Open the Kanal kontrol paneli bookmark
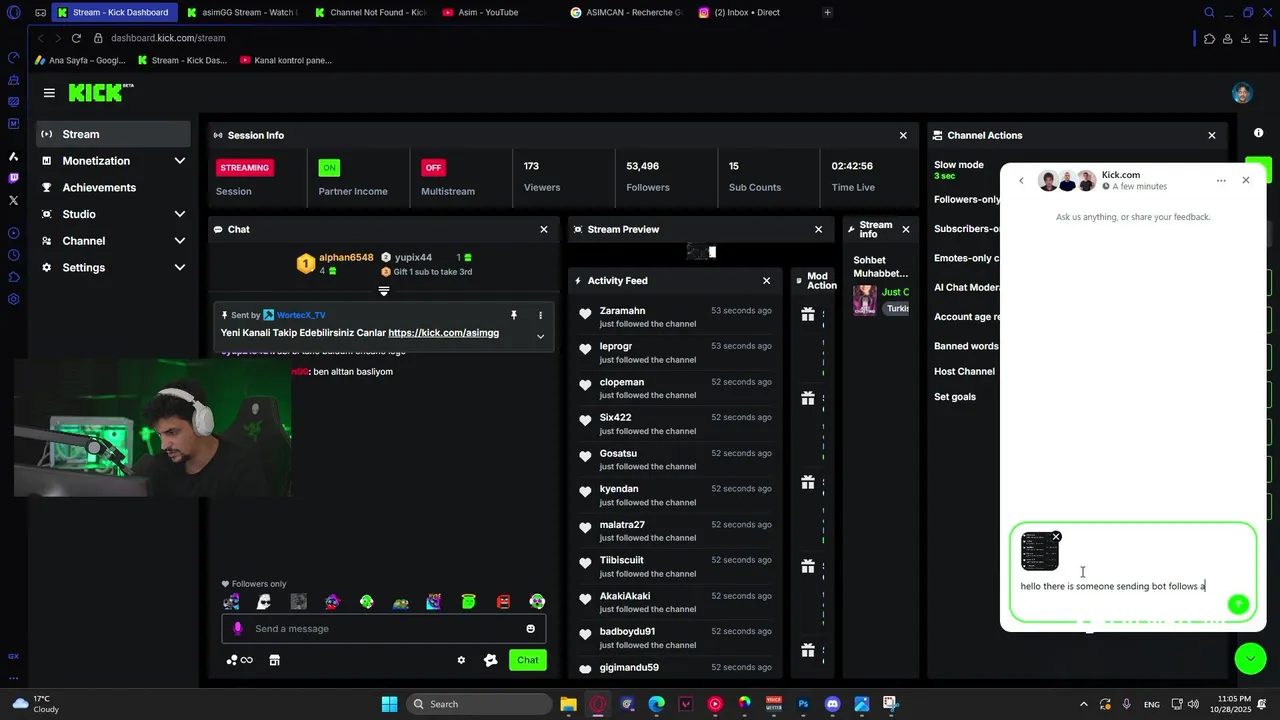Image resolution: width=1280 pixels, height=720 pixels. (286, 60)
